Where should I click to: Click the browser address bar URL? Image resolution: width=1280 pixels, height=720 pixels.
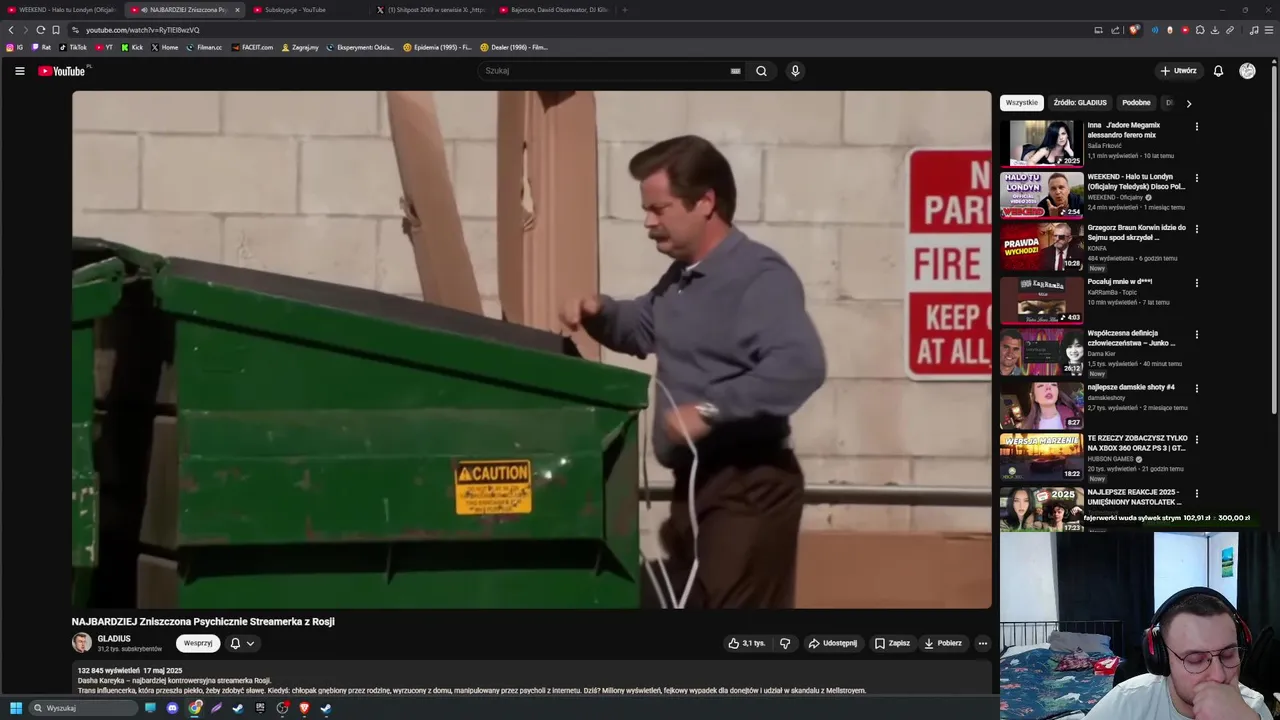[x=143, y=30]
